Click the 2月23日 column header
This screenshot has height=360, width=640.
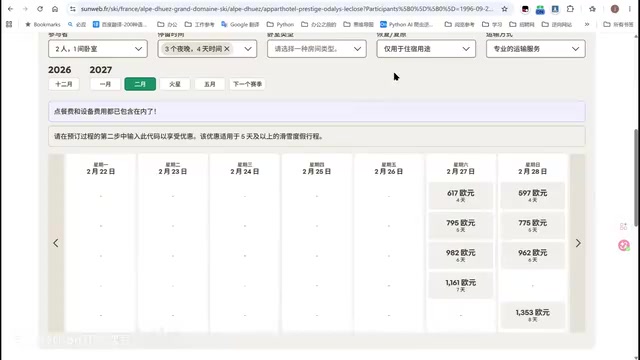pos(173,169)
